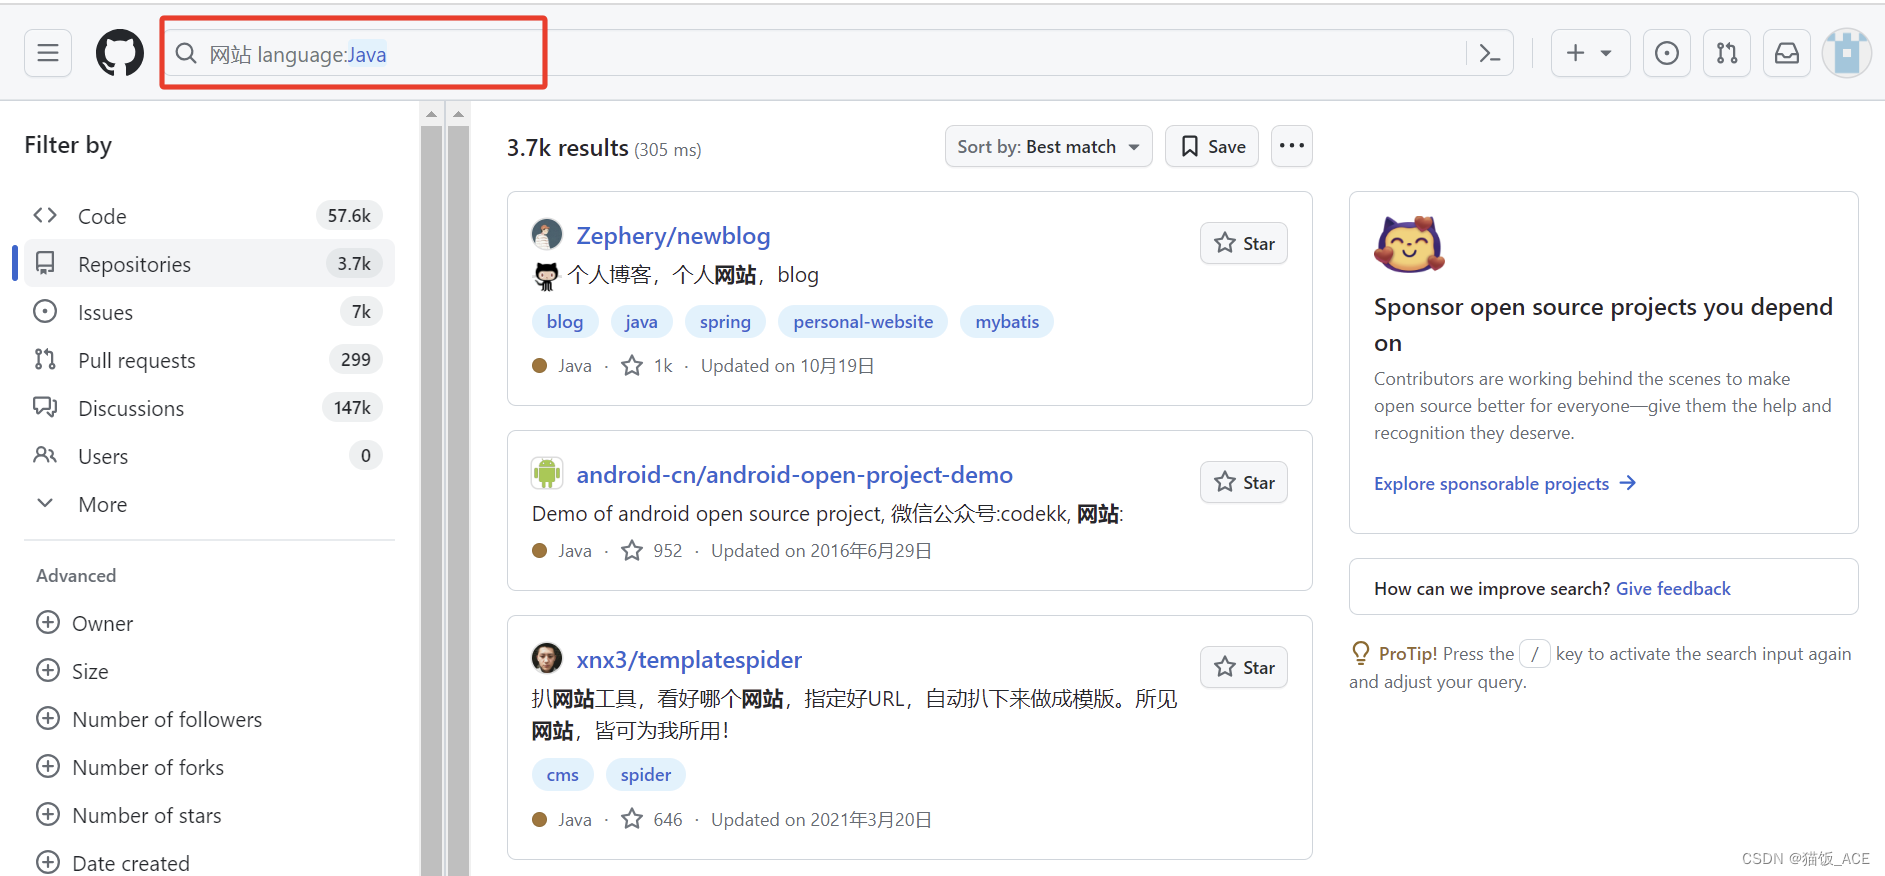This screenshot has width=1885, height=876.
Task: Go to GitHub homepage via Octocat logo
Action: 120,53
